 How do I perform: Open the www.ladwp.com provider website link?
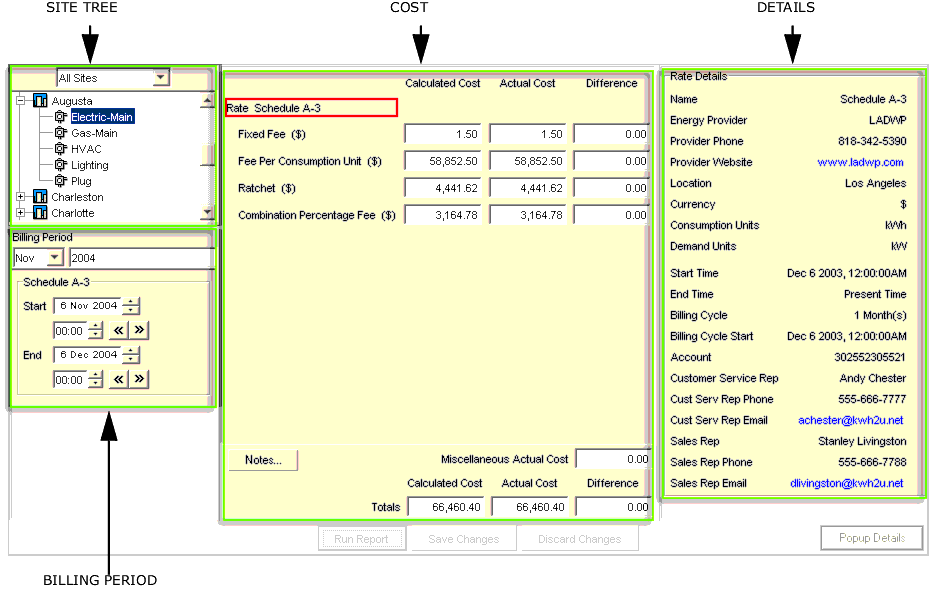(860, 162)
